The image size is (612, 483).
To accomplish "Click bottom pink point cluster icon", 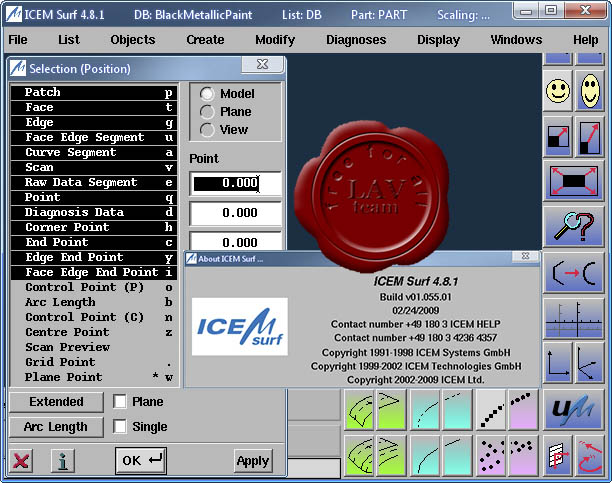I will [x=523, y=456].
